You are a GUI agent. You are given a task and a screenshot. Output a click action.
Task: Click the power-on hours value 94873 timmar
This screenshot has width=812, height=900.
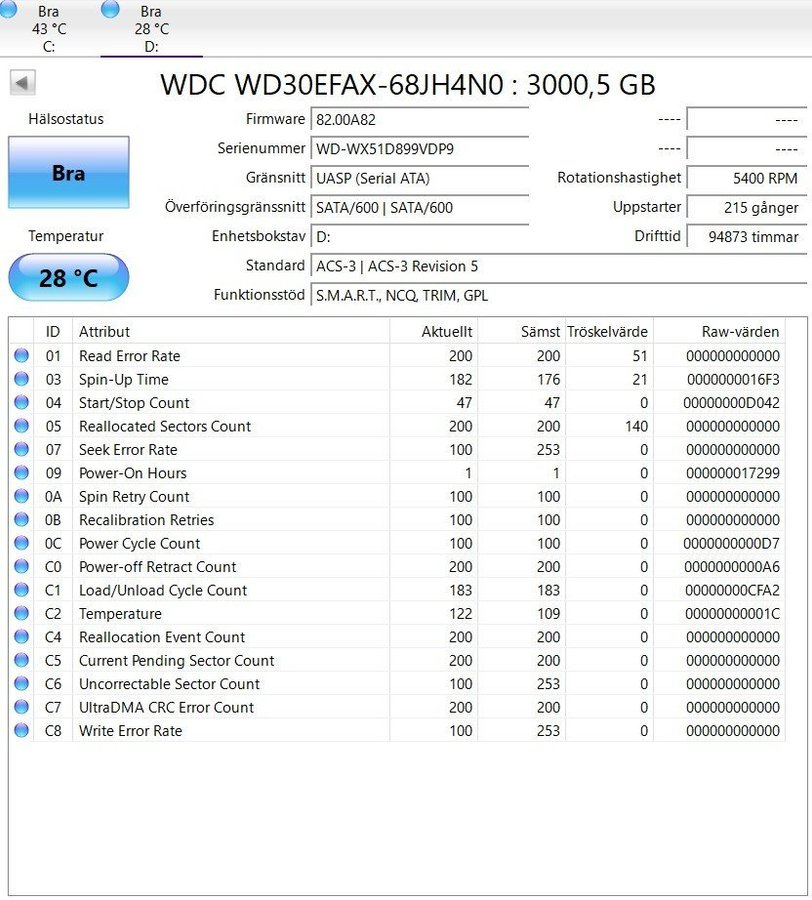click(x=747, y=236)
